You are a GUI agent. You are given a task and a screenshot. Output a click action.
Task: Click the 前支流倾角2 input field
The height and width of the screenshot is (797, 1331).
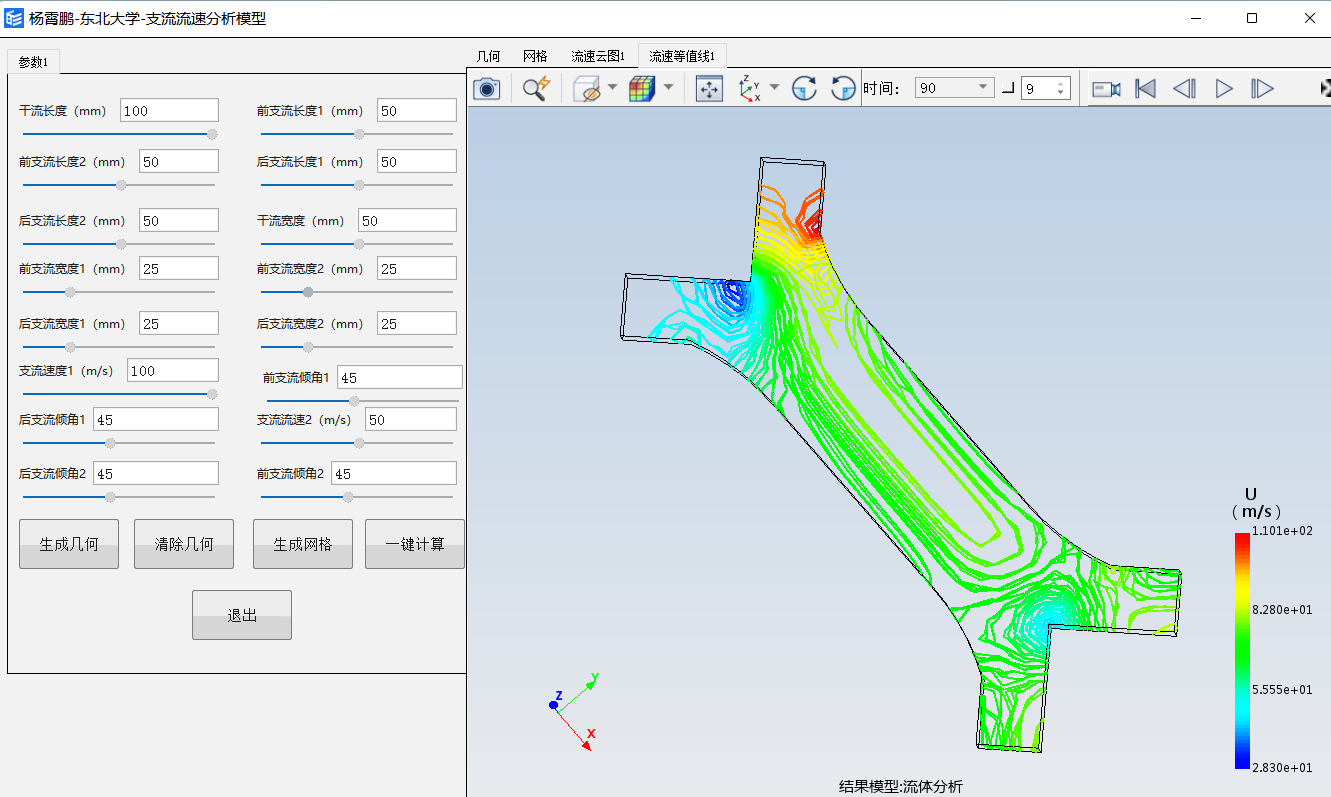[x=394, y=473]
